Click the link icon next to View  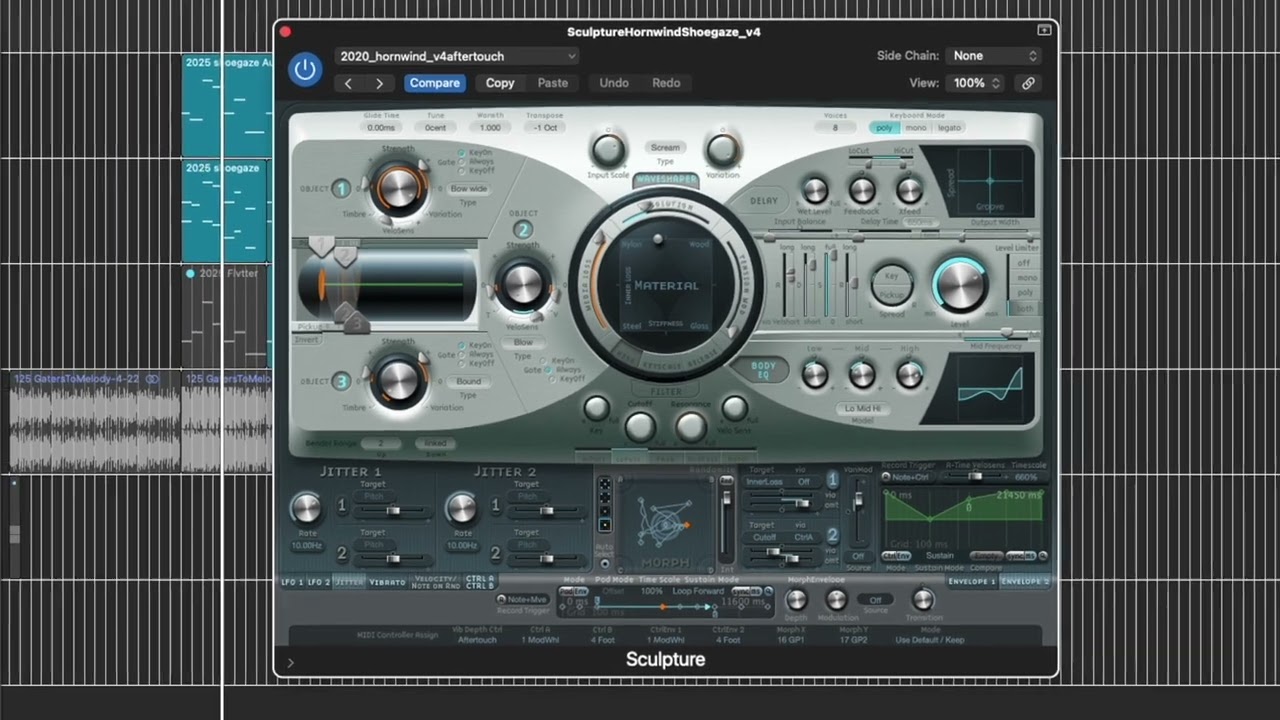[1028, 83]
